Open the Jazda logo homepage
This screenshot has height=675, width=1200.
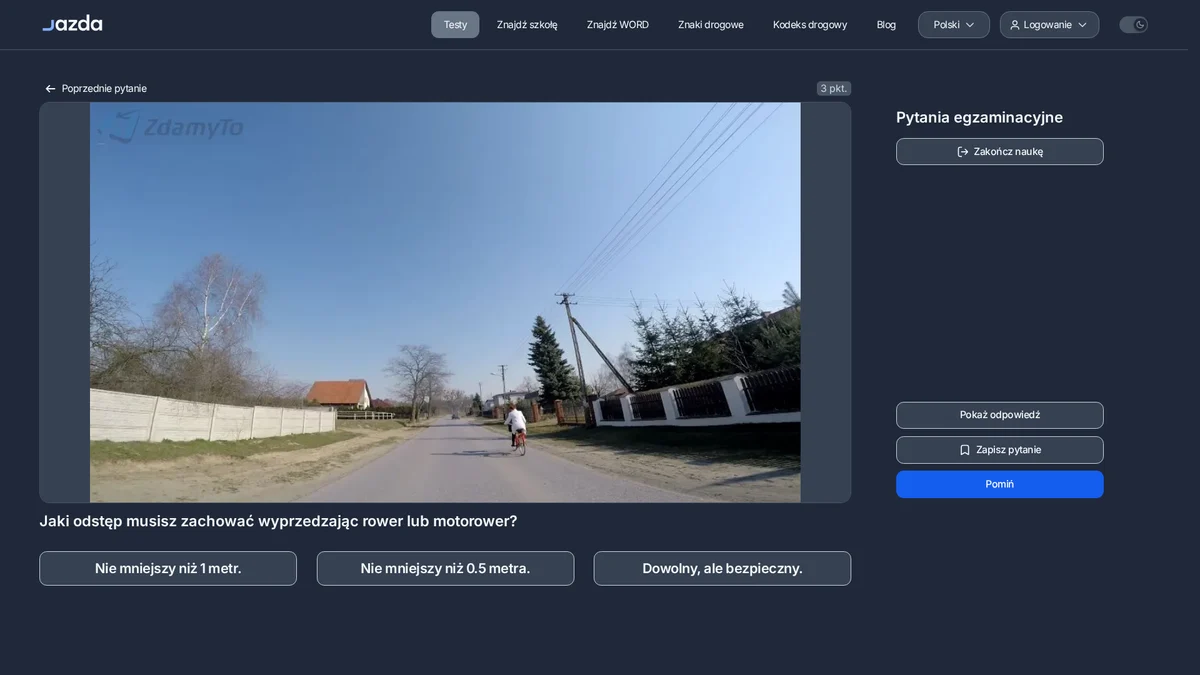tap(72, 24)
